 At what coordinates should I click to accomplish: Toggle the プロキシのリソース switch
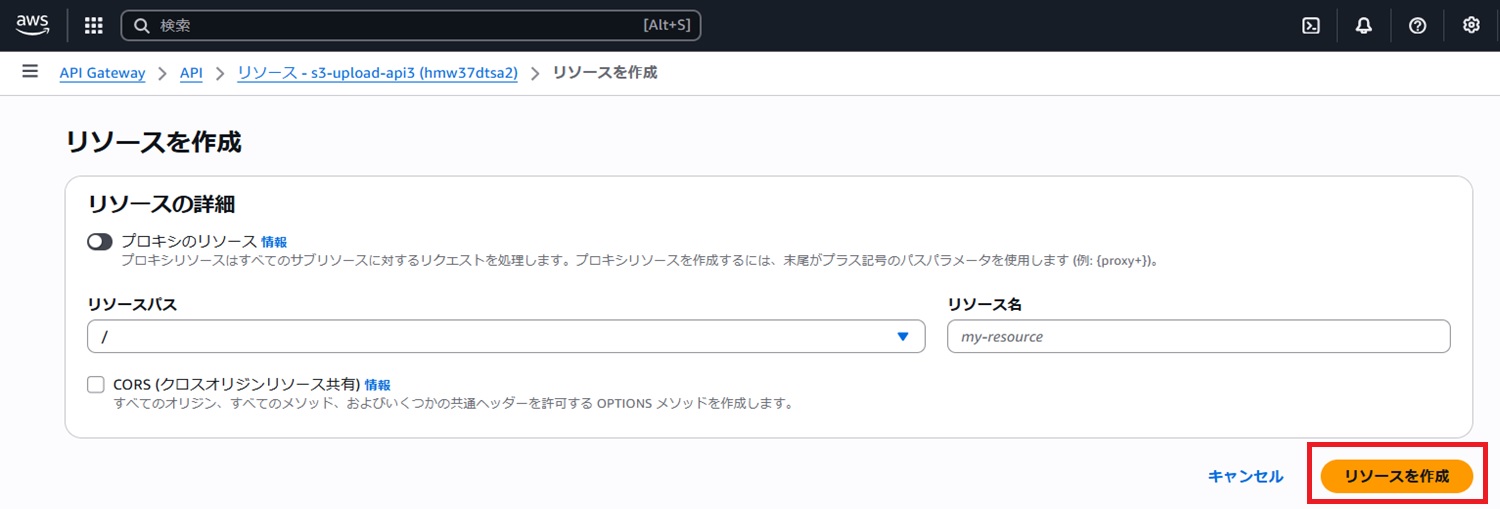(100, 242)
